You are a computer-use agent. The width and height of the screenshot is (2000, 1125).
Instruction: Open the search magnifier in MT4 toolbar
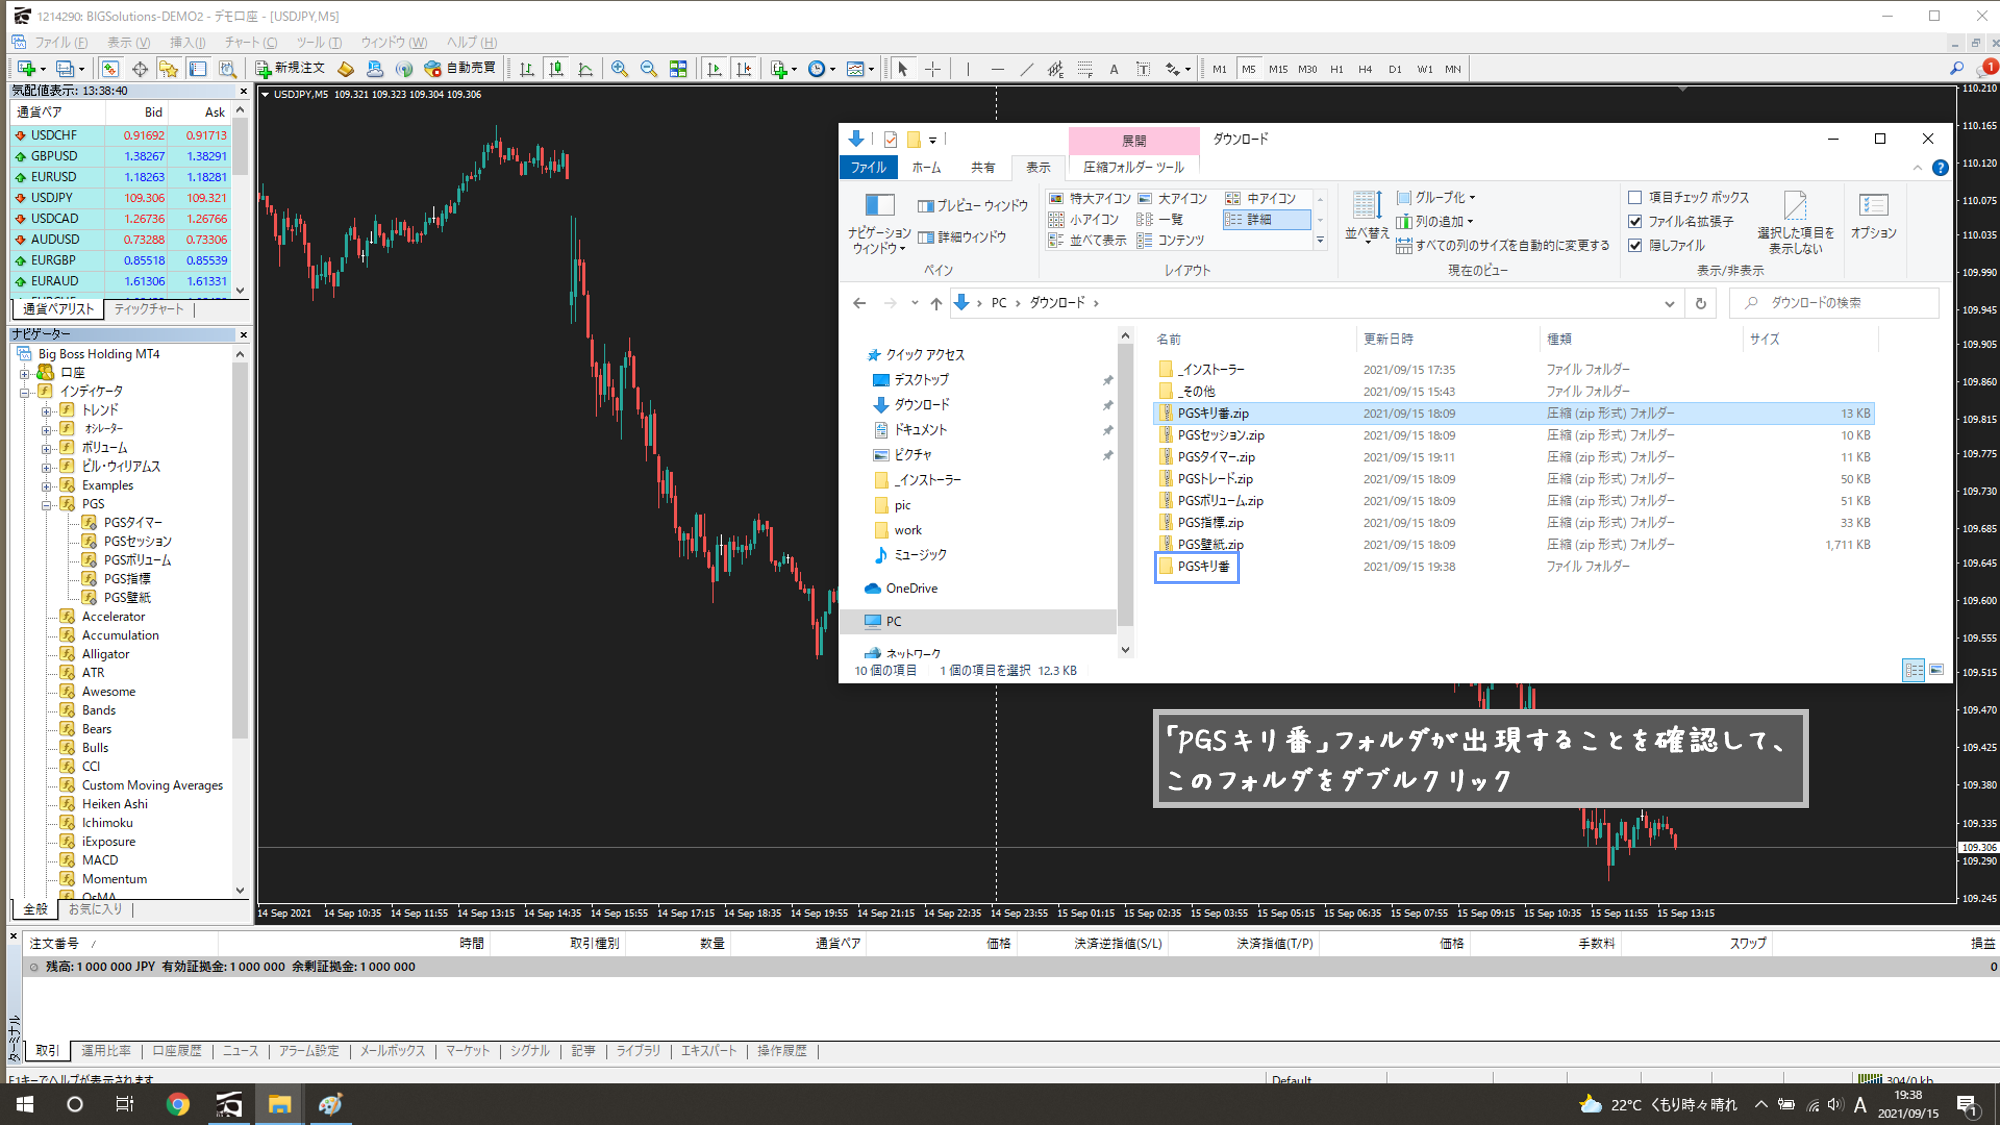click(x=1956, y=68)
